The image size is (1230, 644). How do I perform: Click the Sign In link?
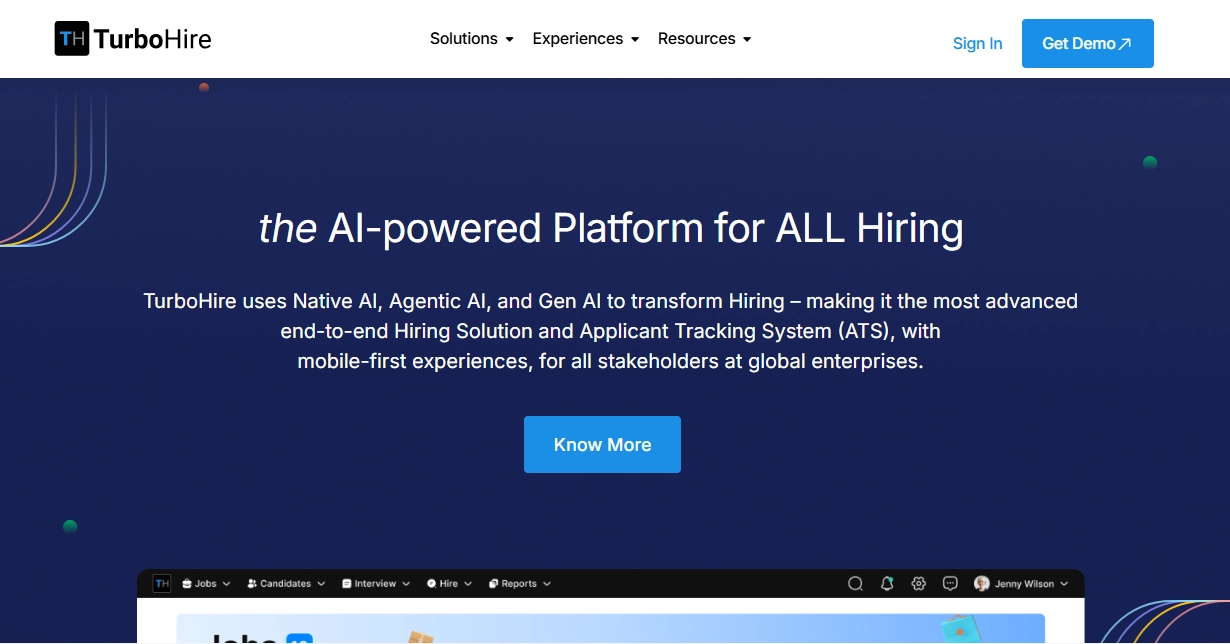click(977, 43)
